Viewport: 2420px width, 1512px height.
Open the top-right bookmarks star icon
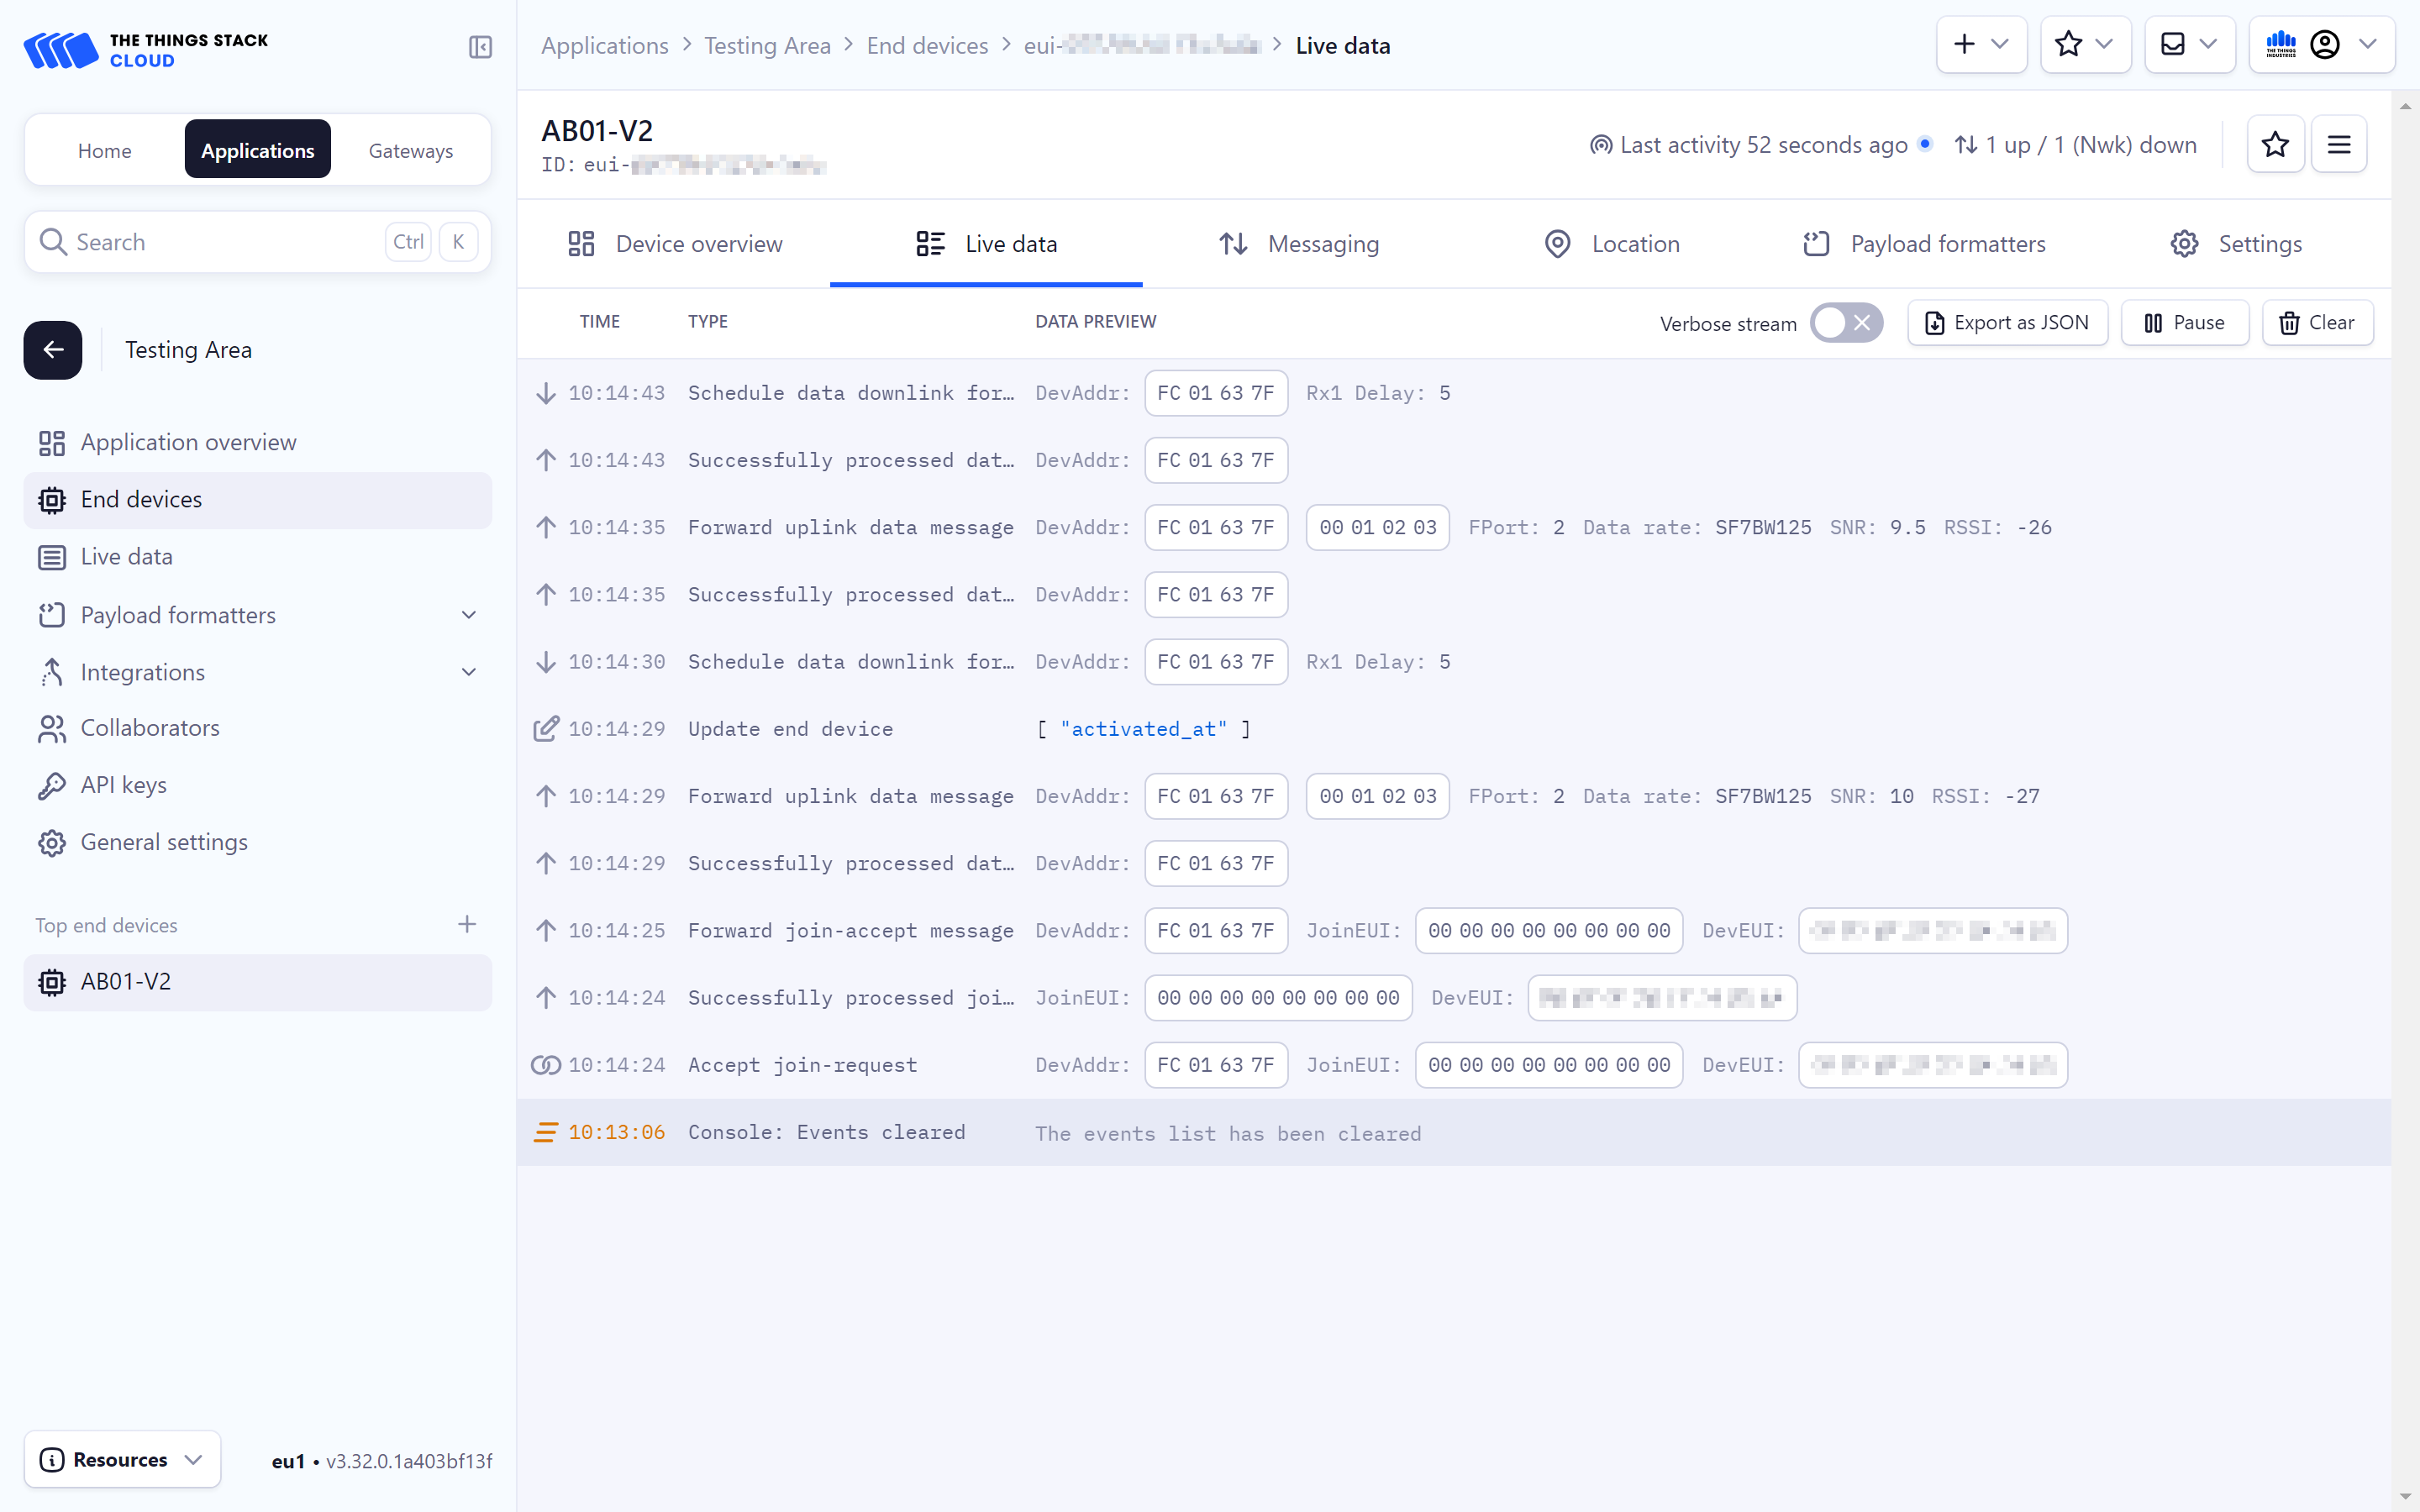point(2070,44)
